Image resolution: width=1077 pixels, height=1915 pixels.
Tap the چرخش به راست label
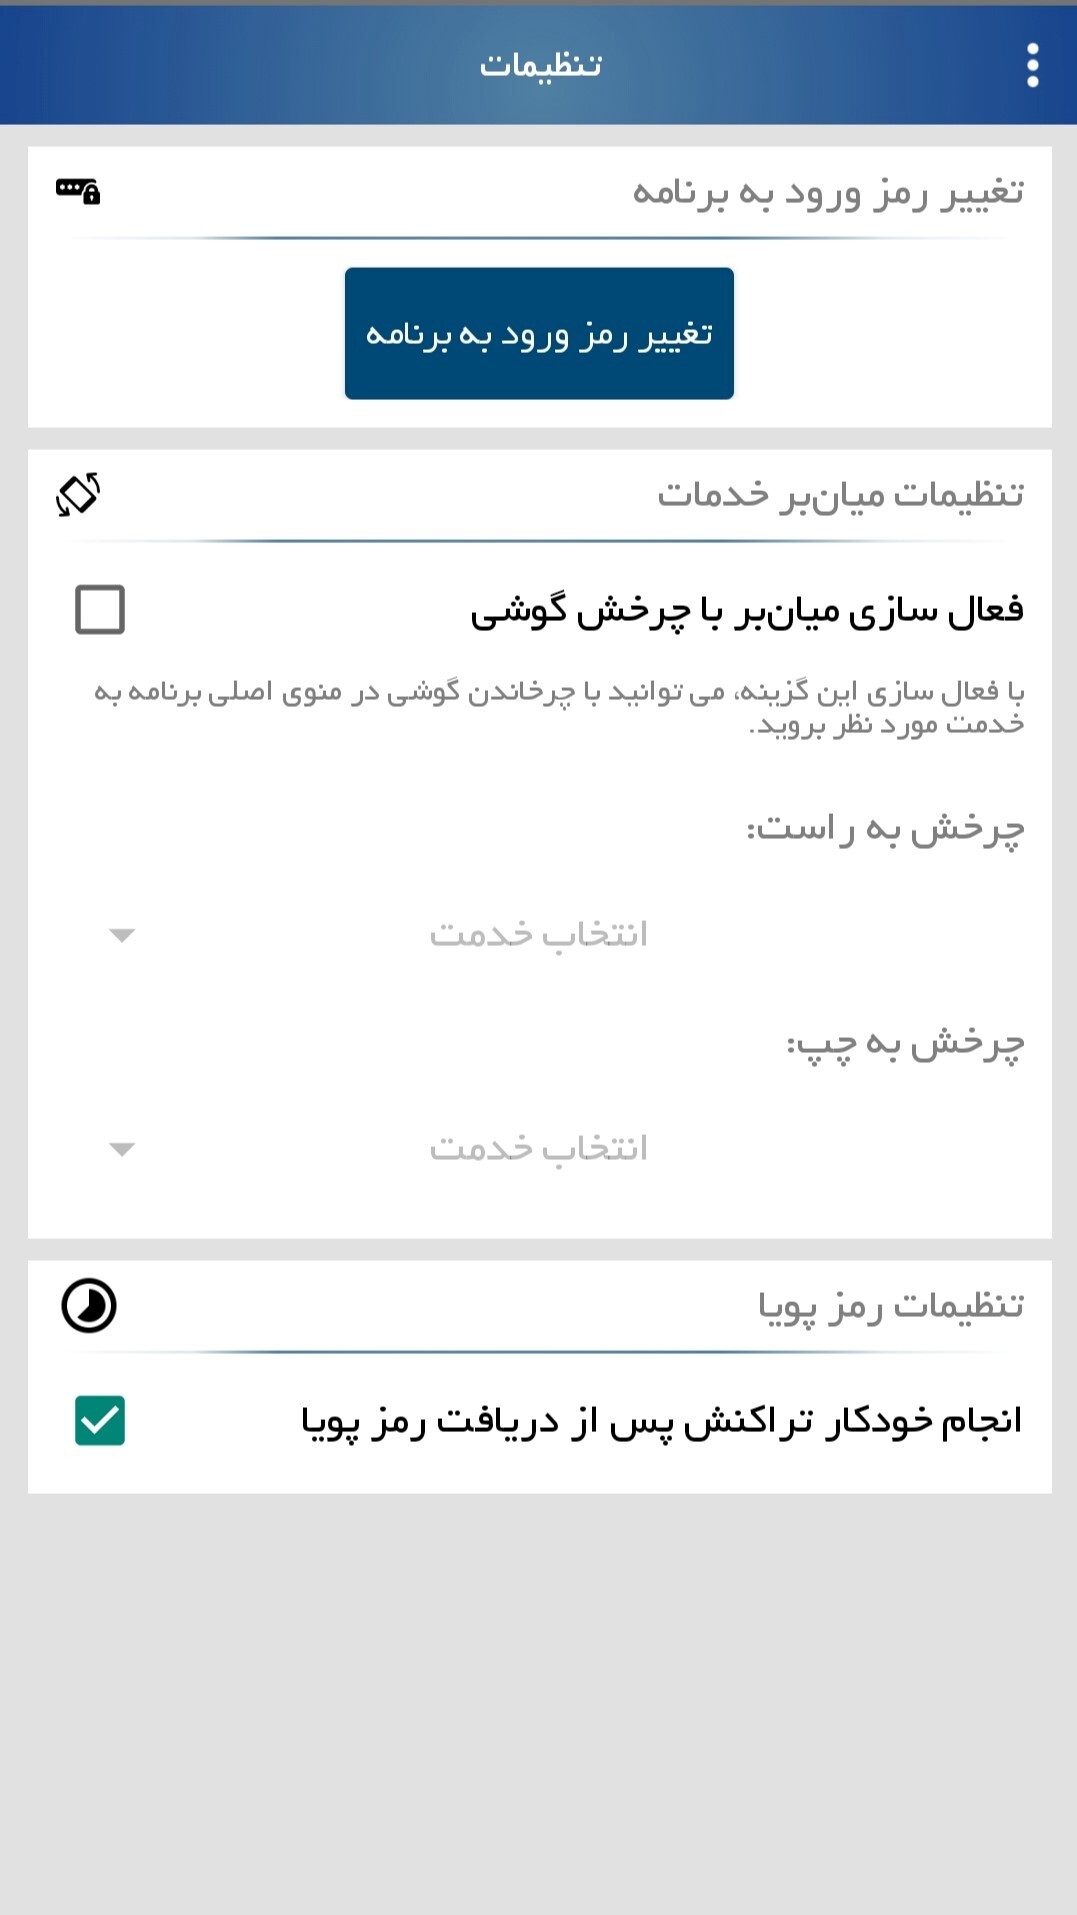click(x=885, y=829)
